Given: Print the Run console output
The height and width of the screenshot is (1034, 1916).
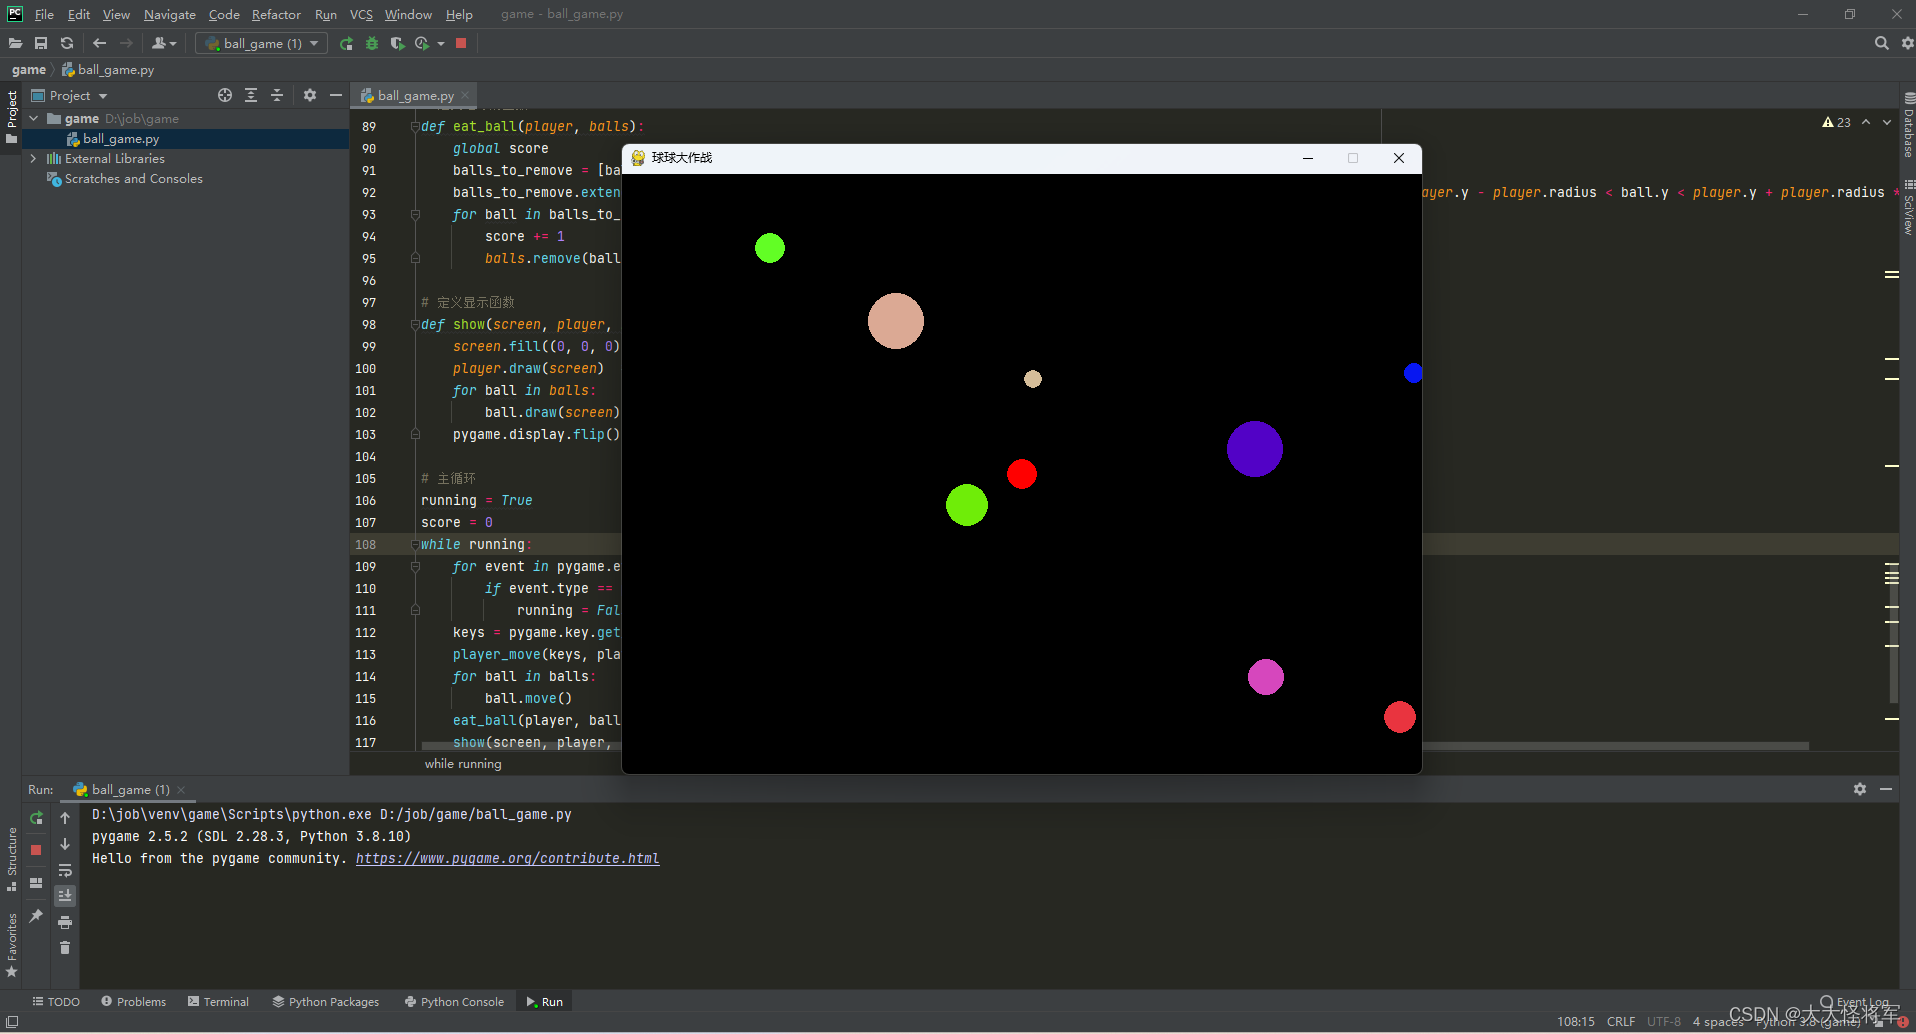Looking at the screenshot, I should coord(65,922).
